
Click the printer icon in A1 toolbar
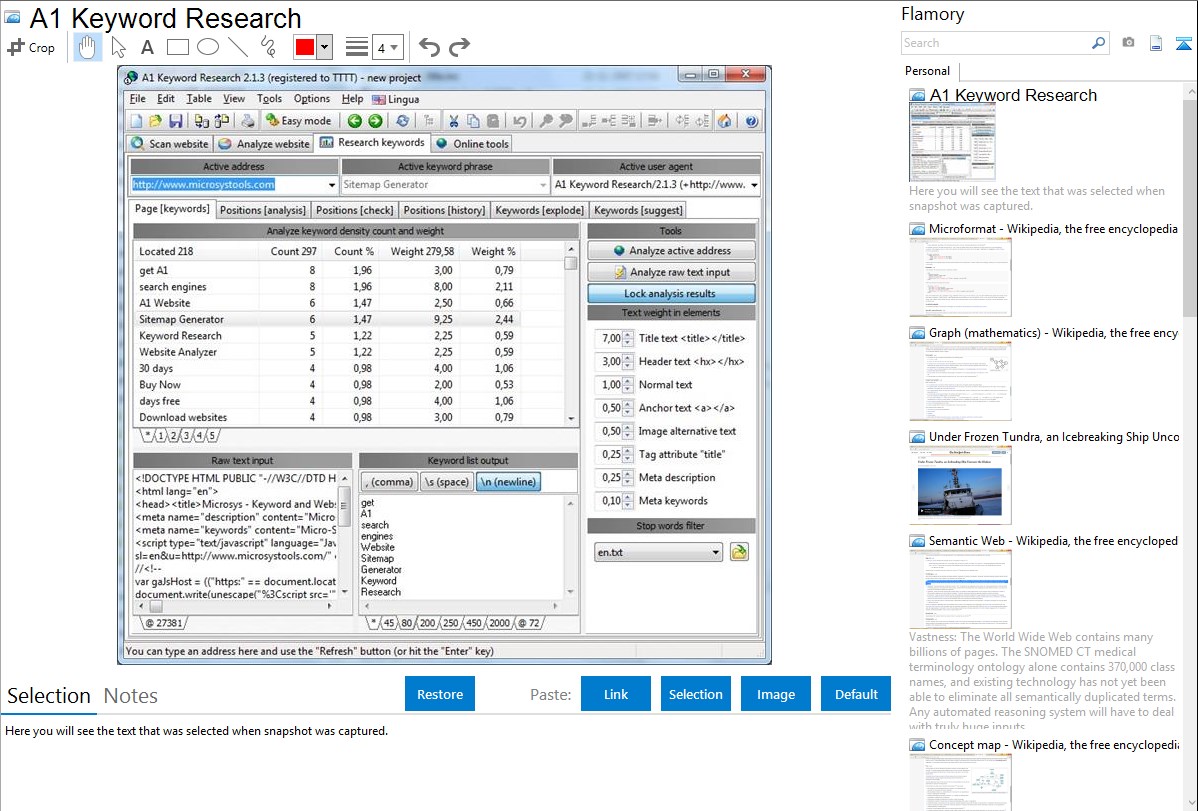tap(248, 121)
